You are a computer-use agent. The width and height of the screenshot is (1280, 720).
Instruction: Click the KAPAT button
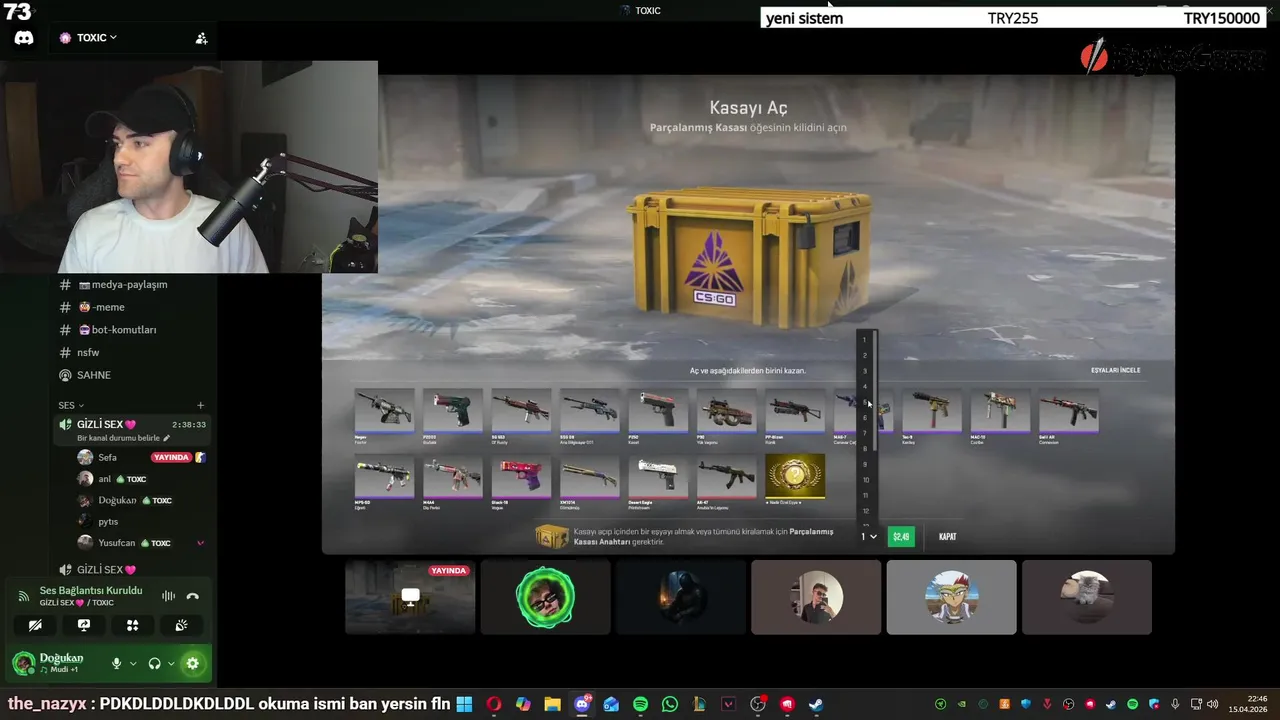click(947, 537)
